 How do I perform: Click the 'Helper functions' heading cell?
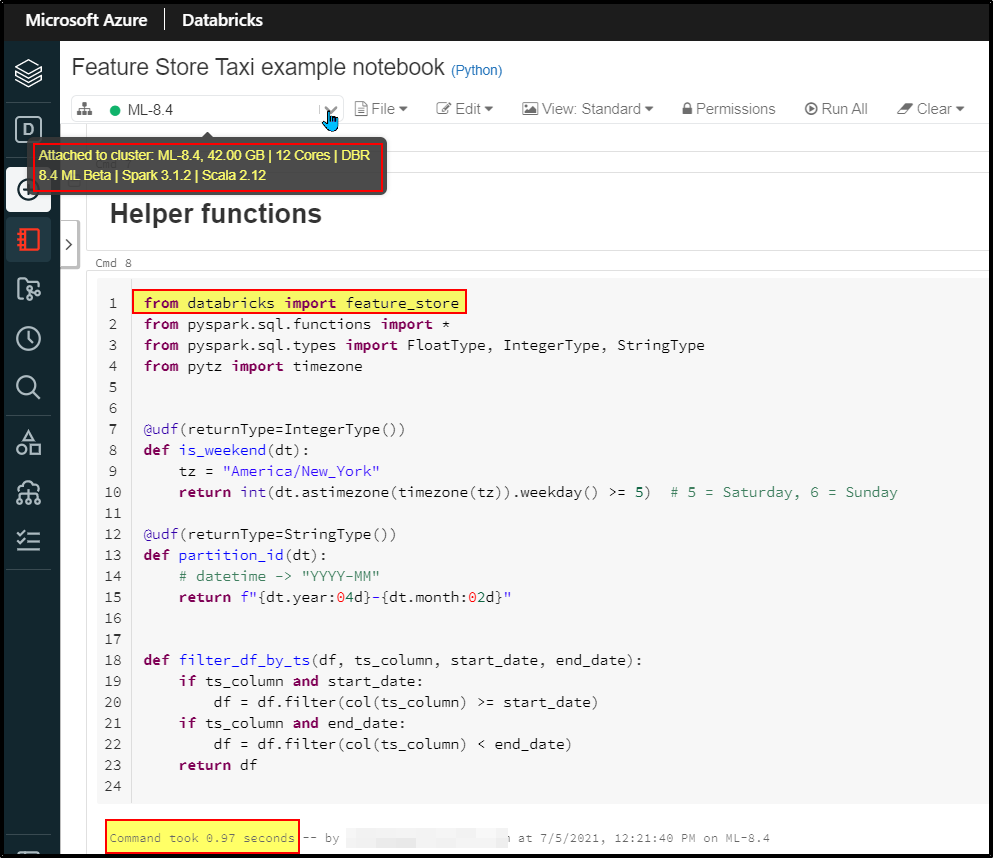tap(215, 214)
